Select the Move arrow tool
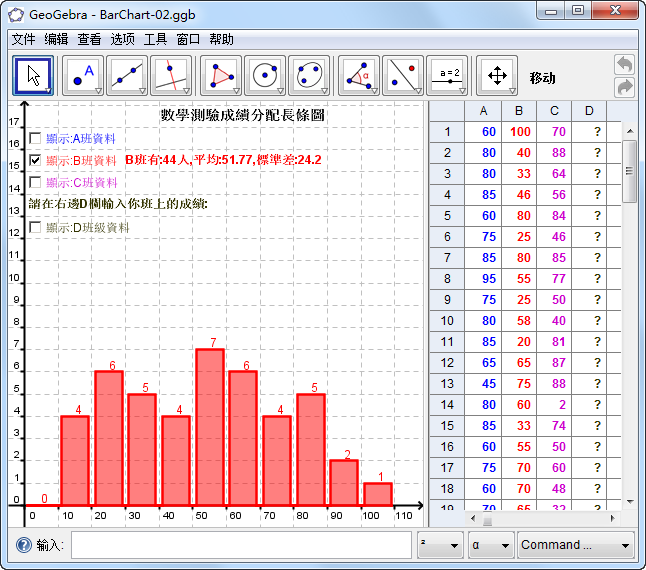The height and width of the screenshot is (570, 646). coord(34,76)
